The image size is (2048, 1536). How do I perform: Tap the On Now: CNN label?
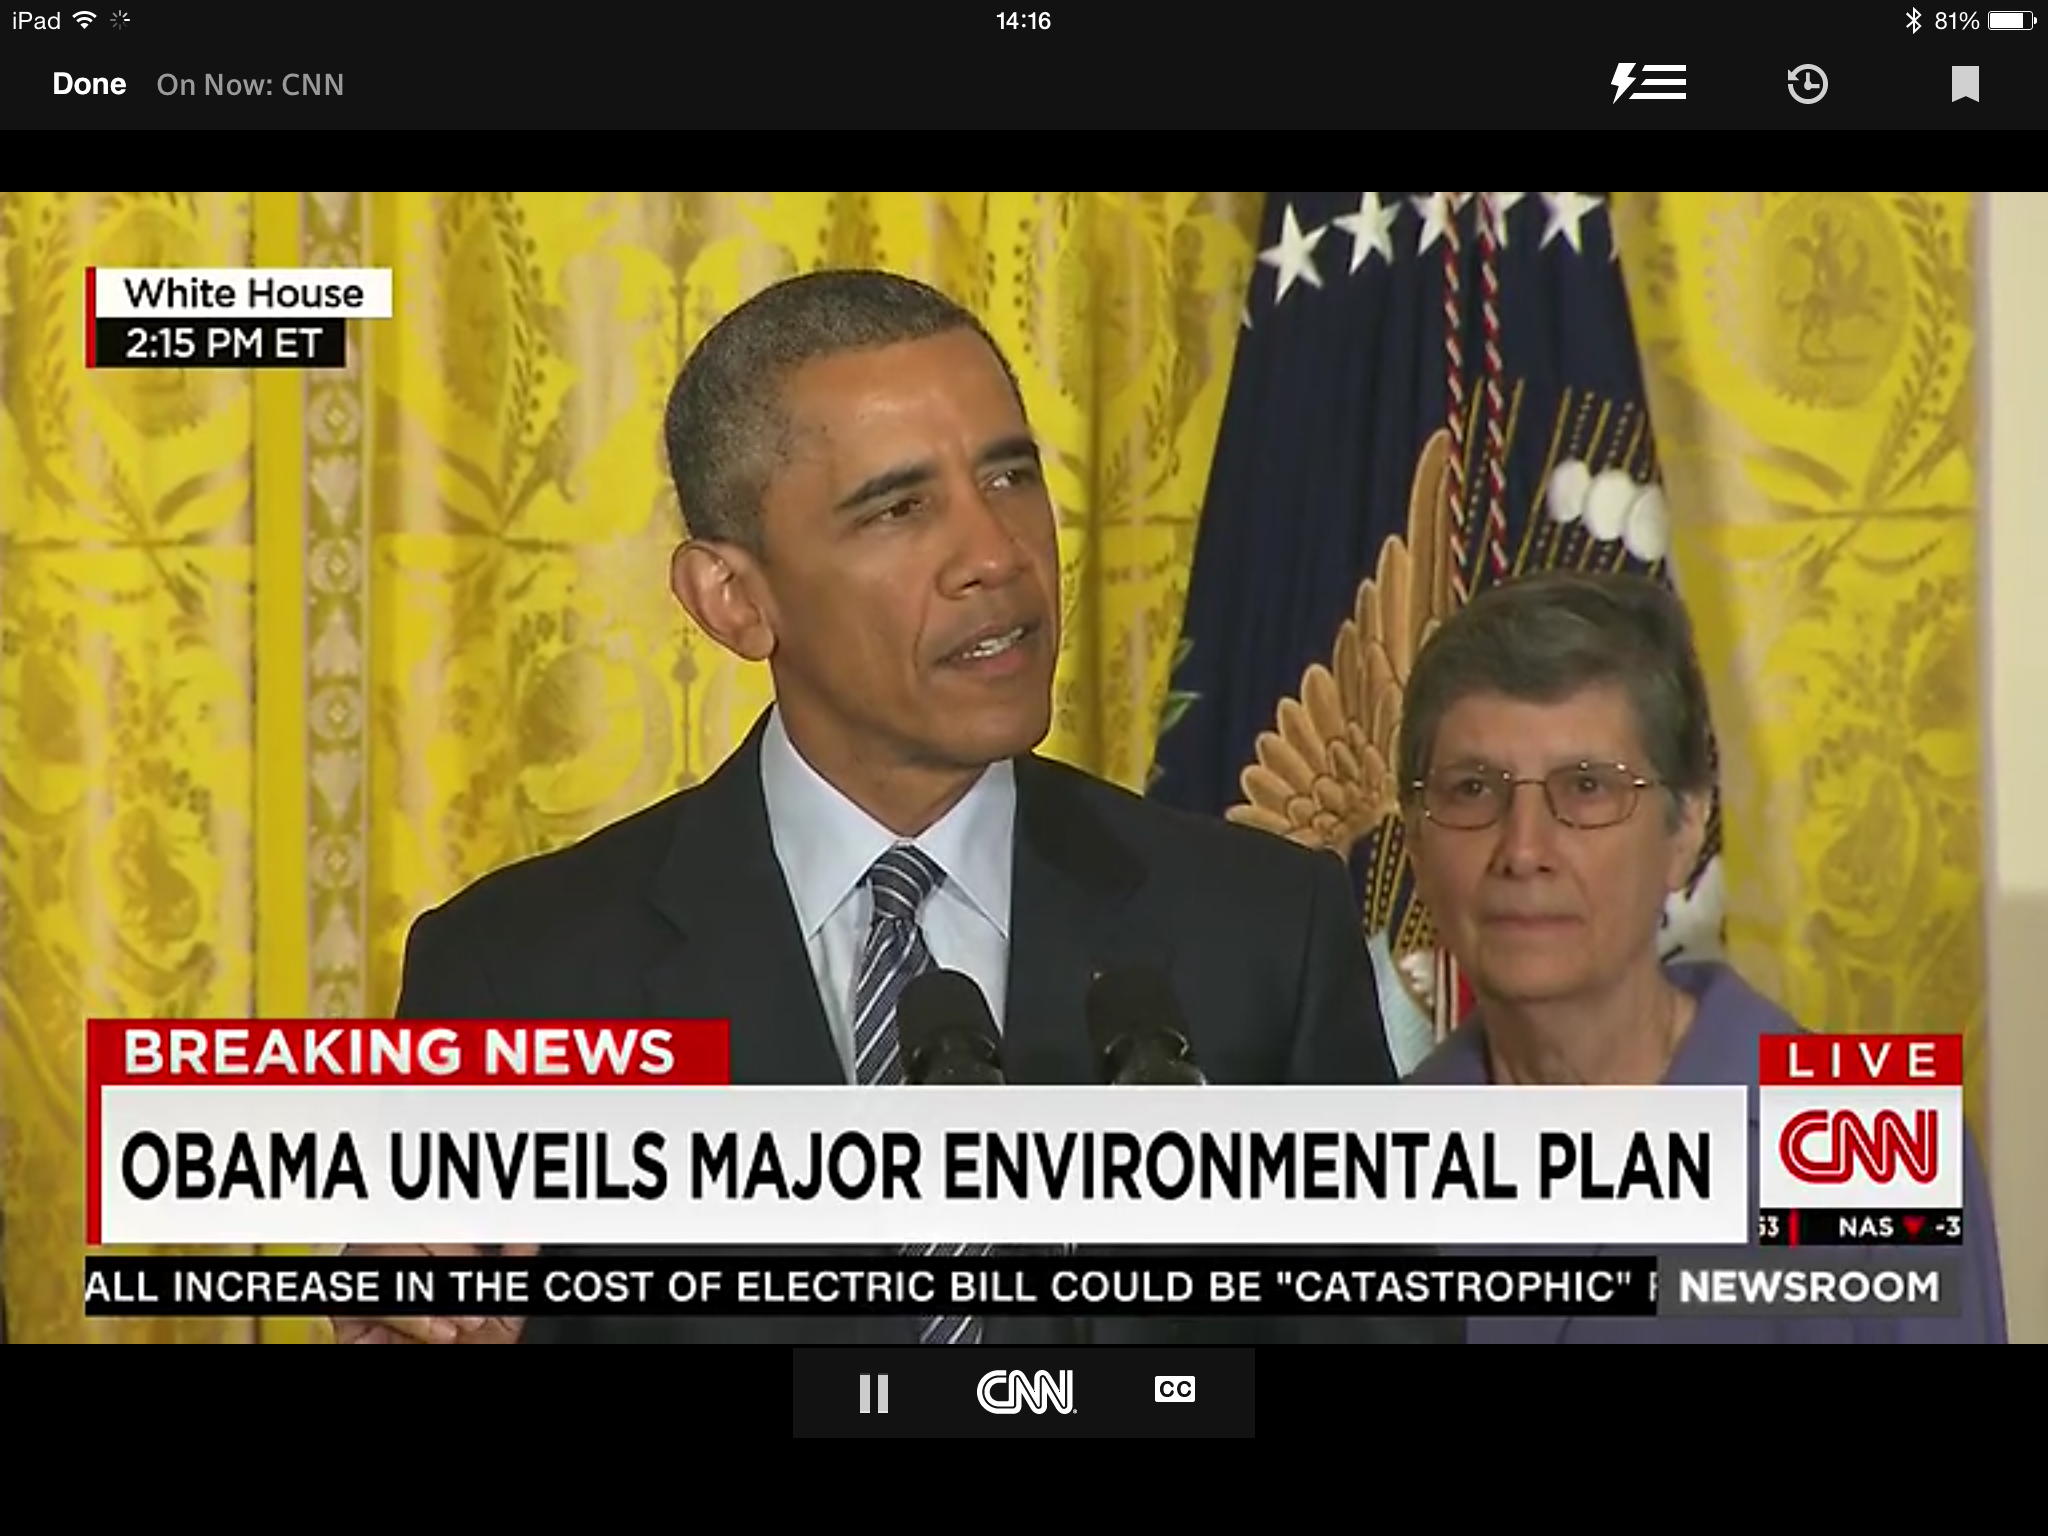[250, 85]
